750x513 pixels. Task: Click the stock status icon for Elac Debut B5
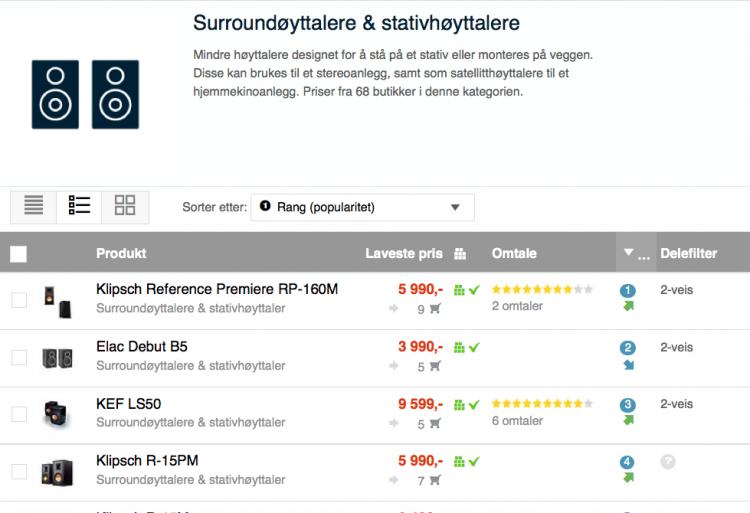click(467, 347)
